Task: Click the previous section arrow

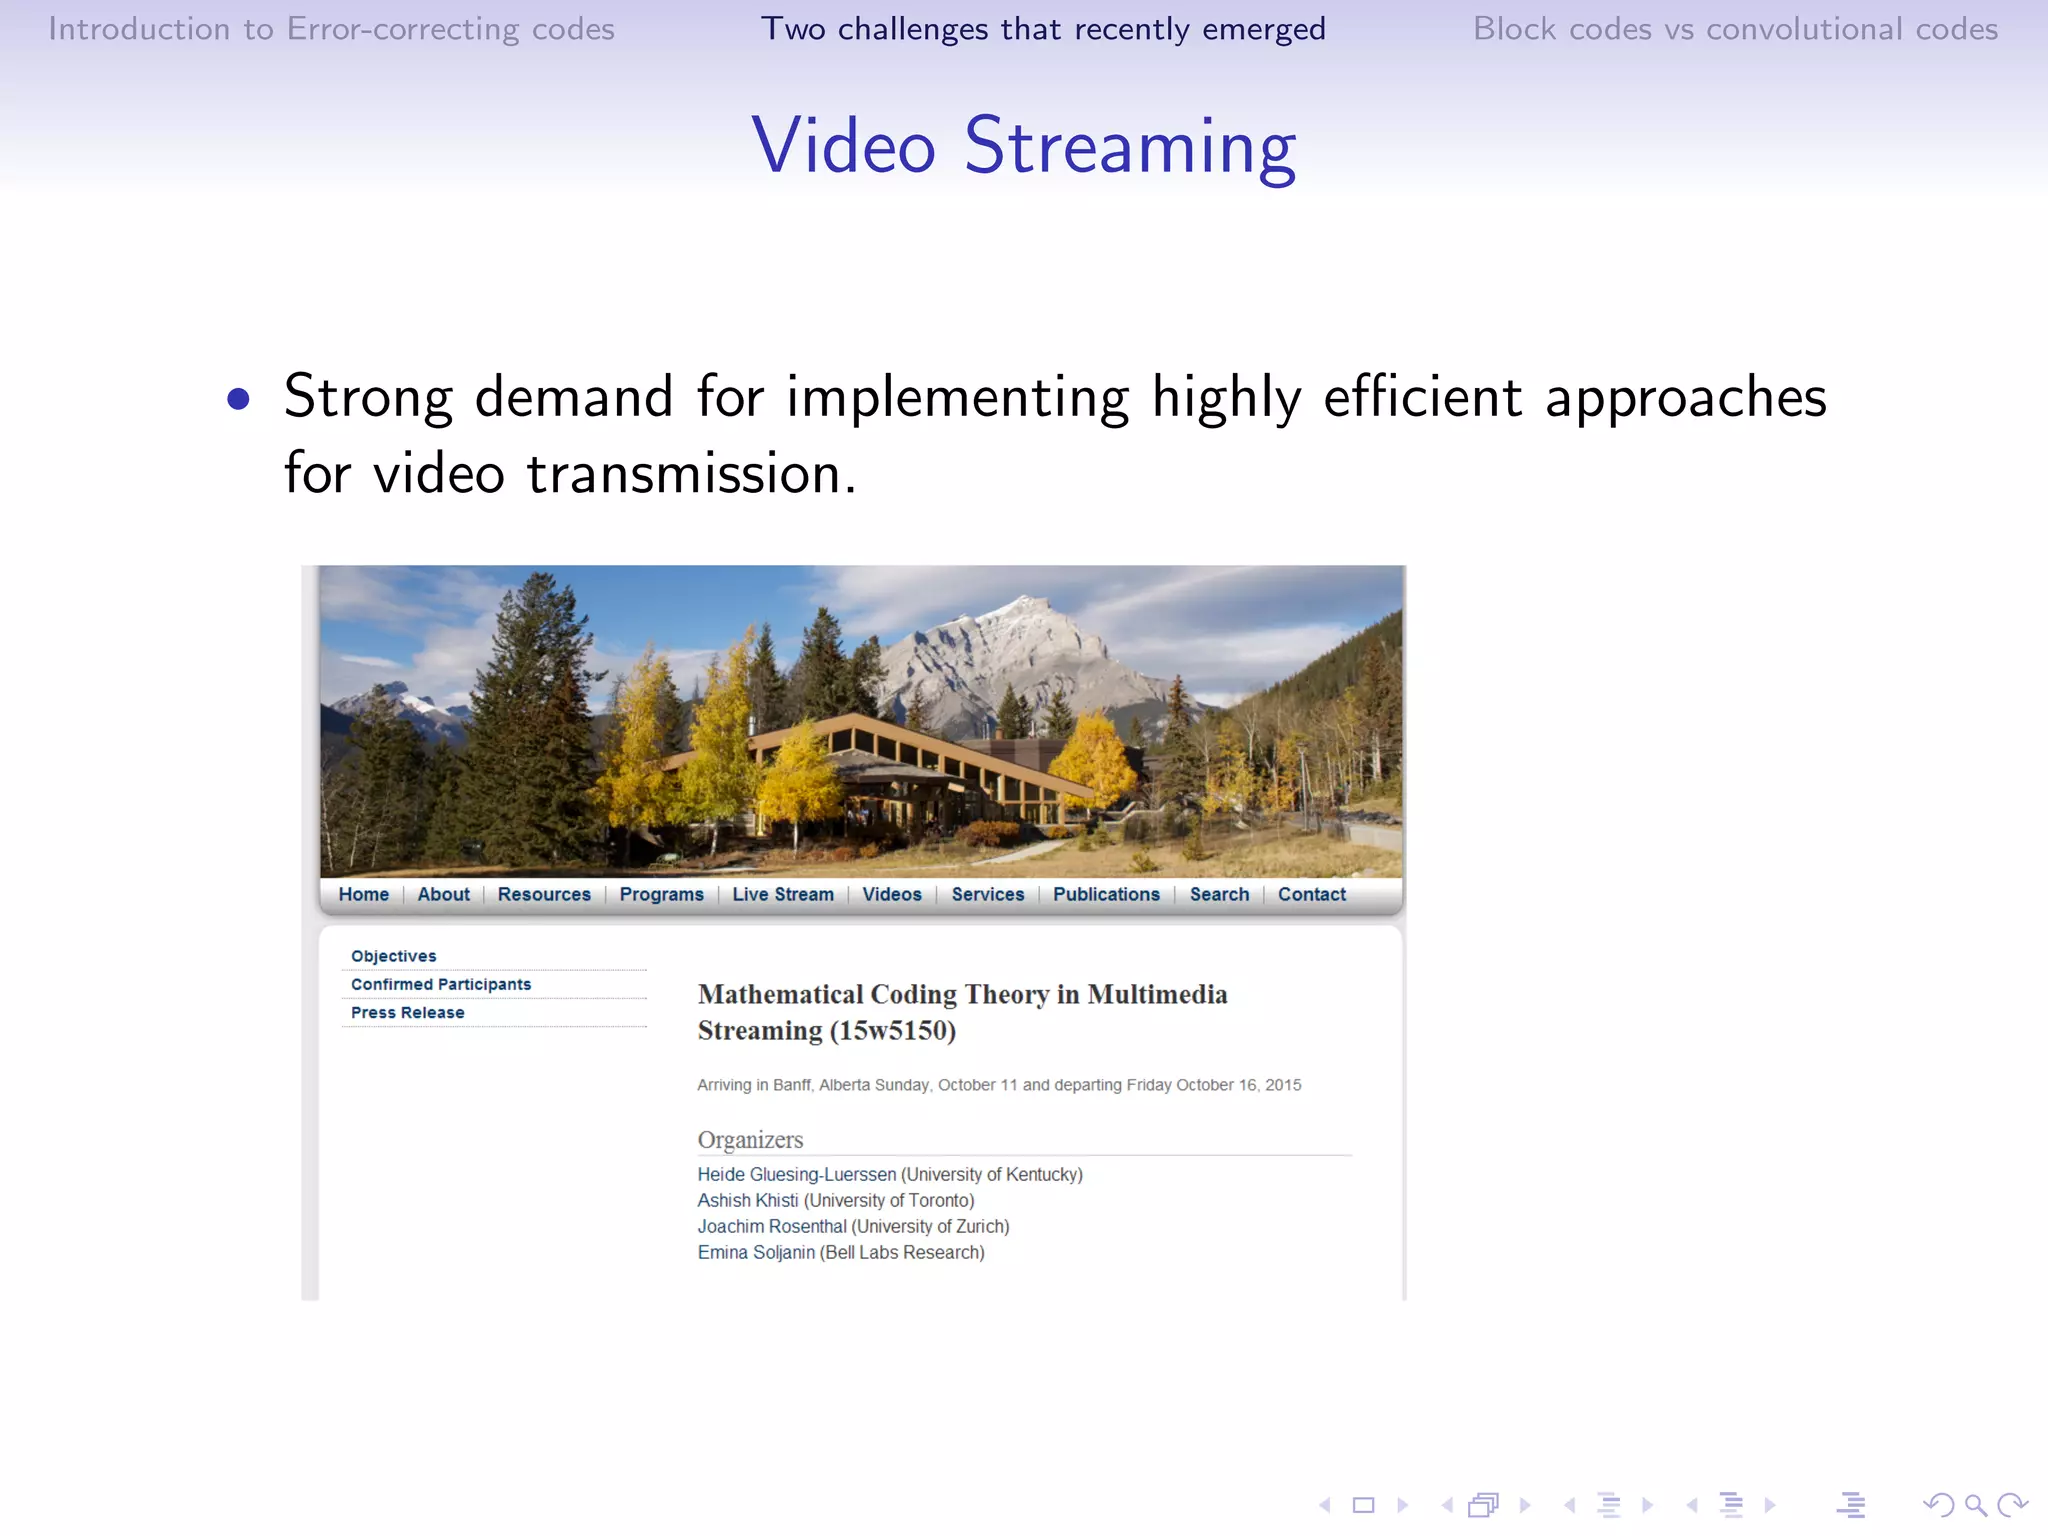Action: (x=1692, y=1505)
